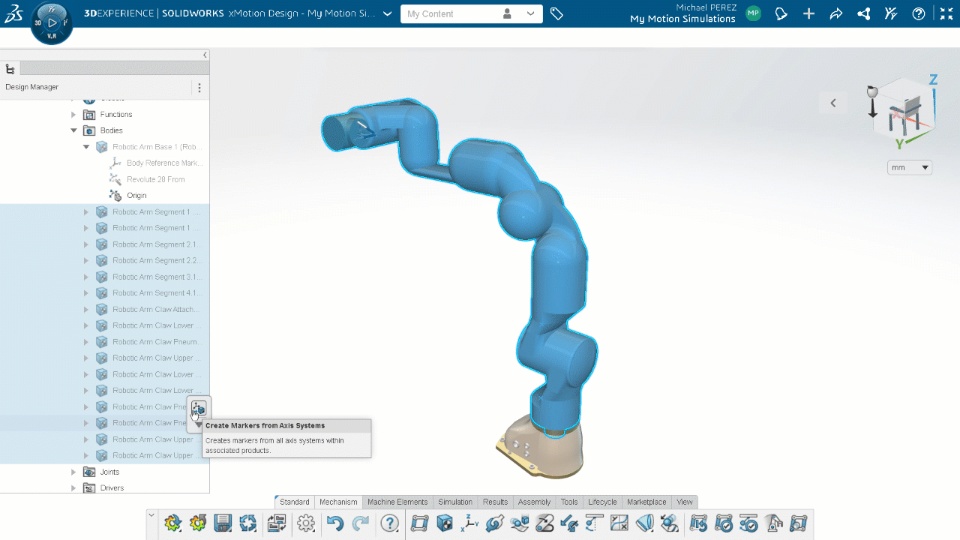Select the Origin item in the tree
Image resolution: width=960 pixels, height=540 pixels.
coord(137,196)
